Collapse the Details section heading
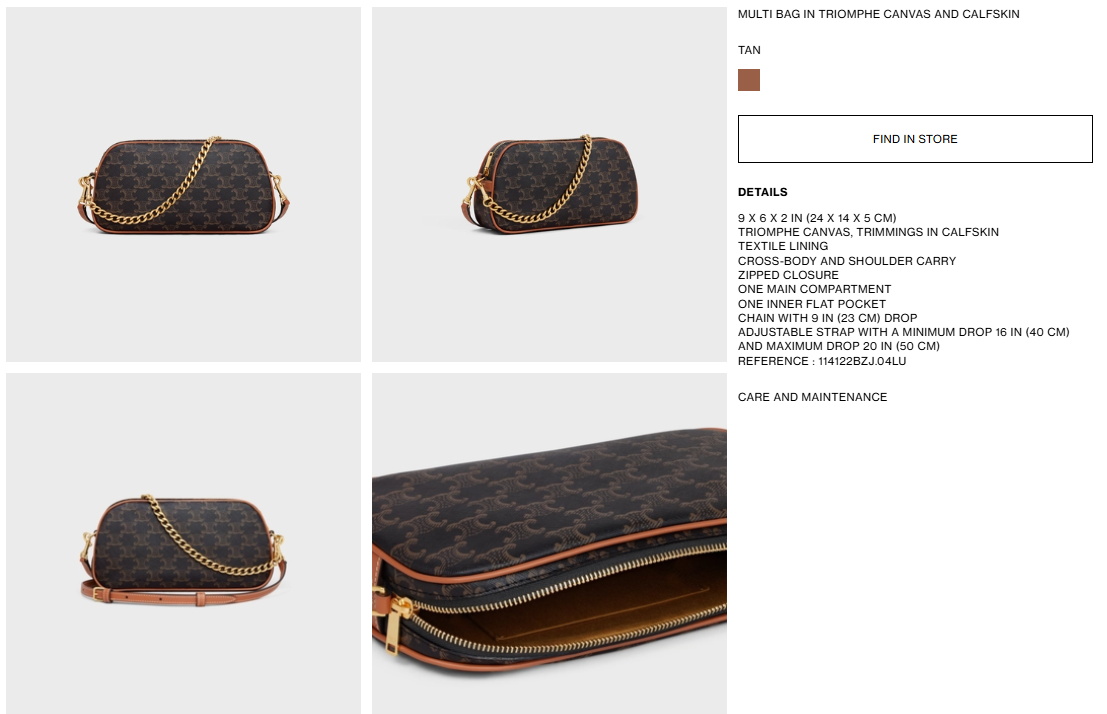Image resolution: width=1107 pixels, height=714 pixels. [762, 192]
